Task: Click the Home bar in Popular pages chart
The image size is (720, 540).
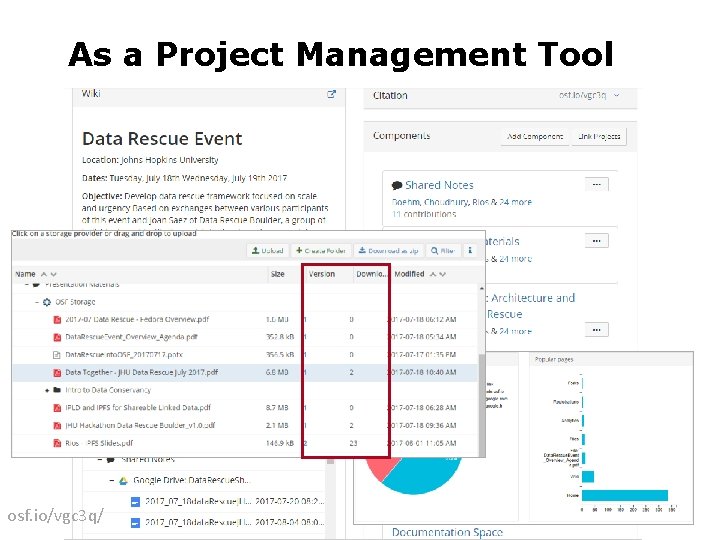Action: 625,495
